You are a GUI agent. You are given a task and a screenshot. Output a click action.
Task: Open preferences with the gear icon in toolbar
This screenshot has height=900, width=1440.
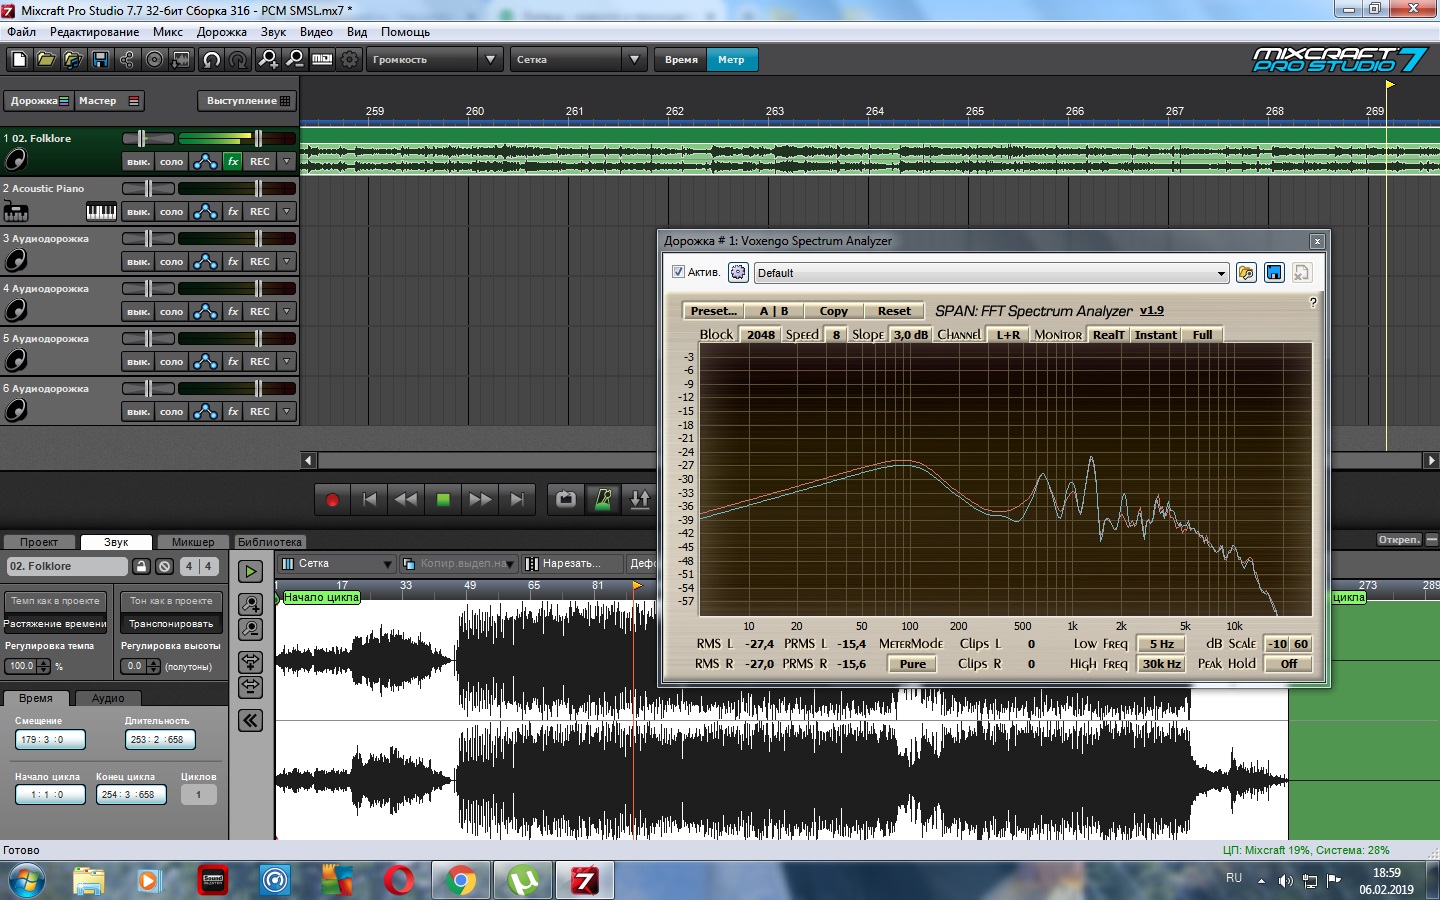pos(349,60)
